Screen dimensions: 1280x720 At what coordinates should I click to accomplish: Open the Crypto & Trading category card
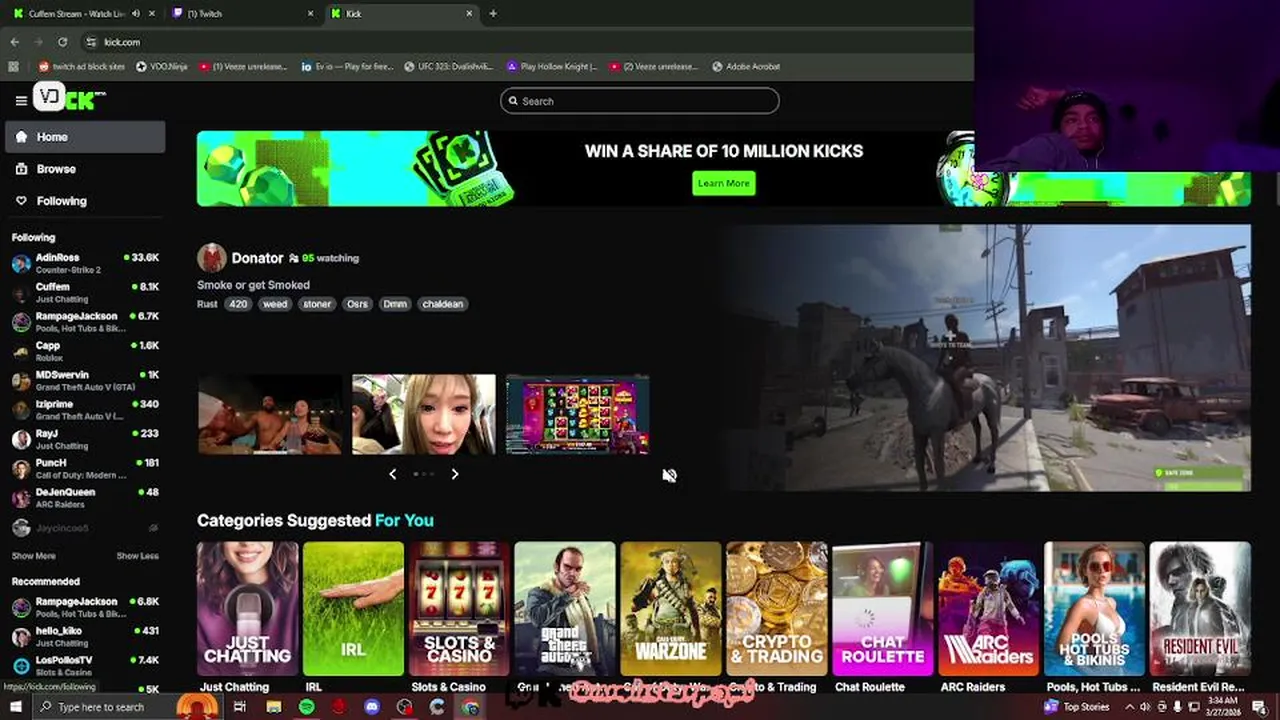[777, 609]
